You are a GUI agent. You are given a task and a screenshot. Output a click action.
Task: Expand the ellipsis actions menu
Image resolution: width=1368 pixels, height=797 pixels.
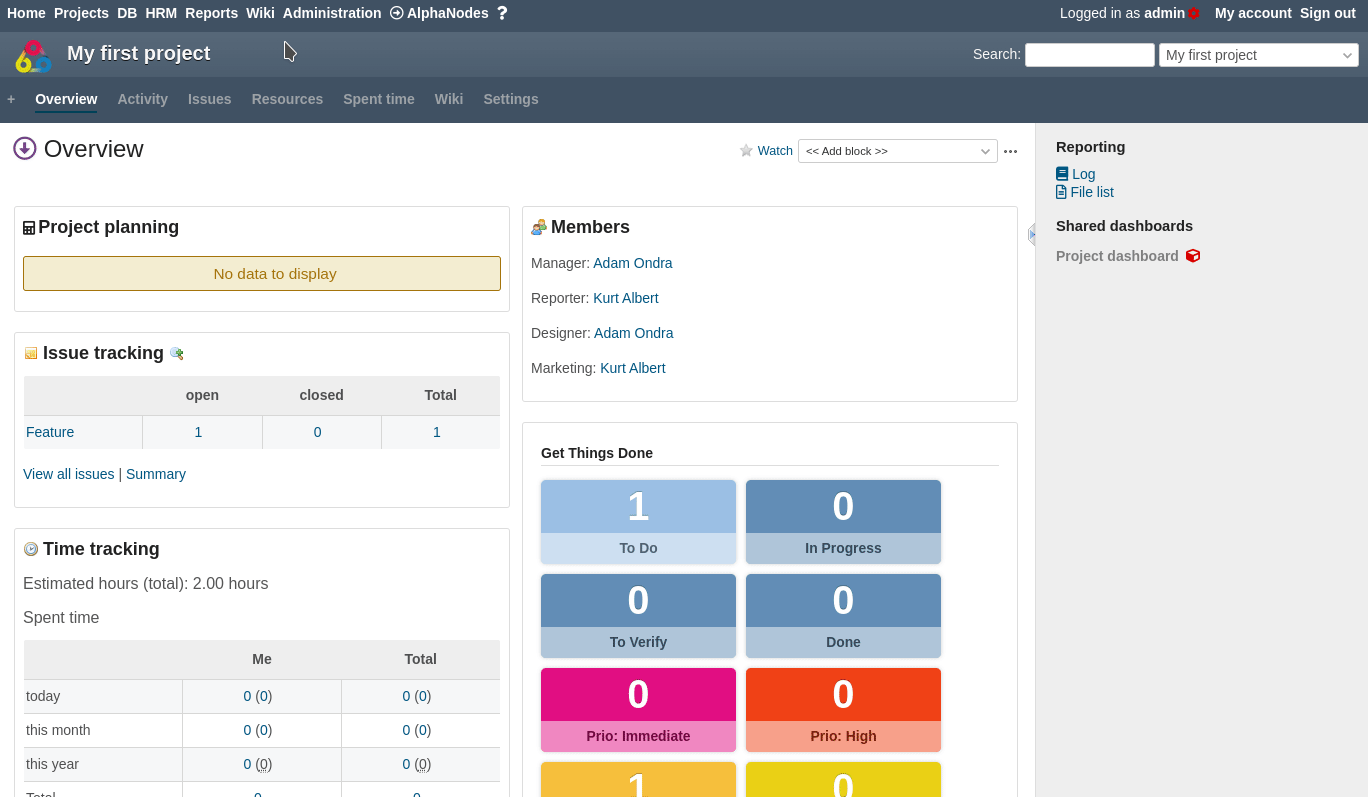1011,150
